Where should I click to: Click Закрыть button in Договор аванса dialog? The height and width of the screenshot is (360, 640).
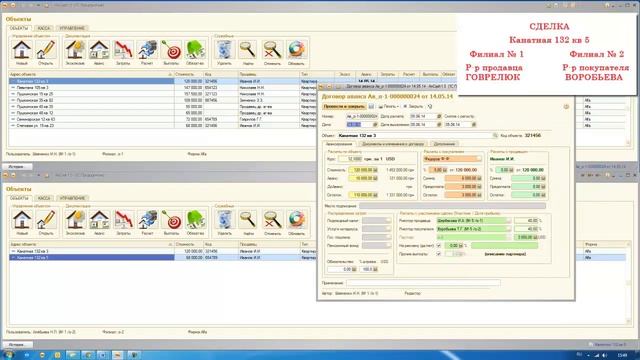click(413, 107)
